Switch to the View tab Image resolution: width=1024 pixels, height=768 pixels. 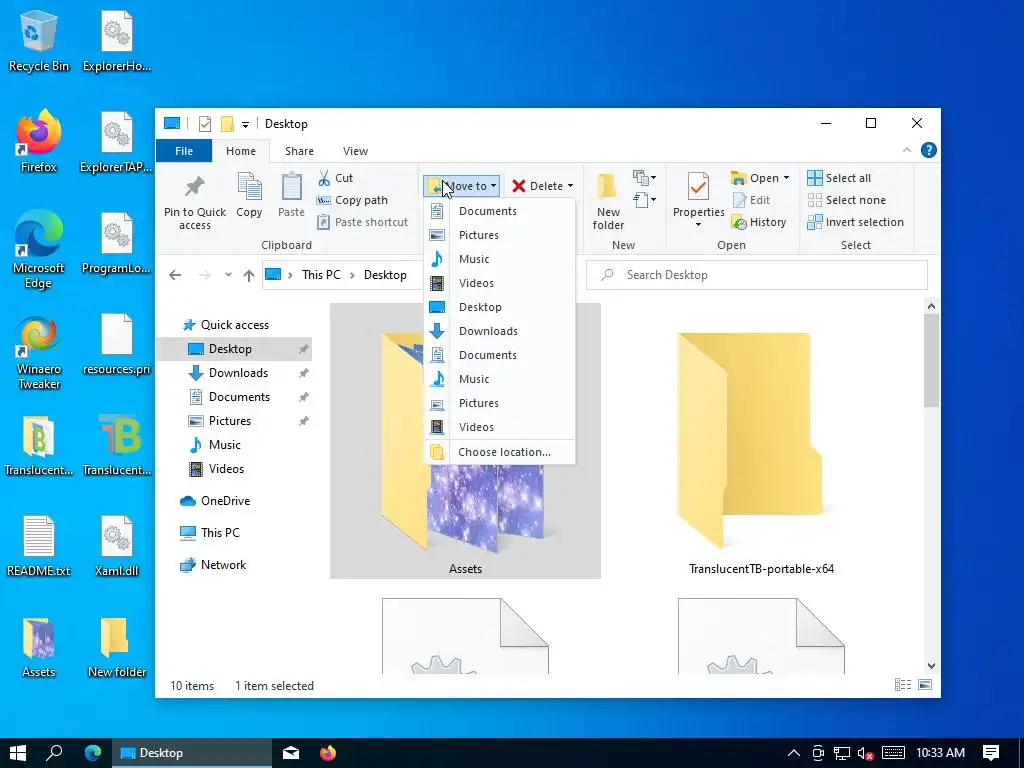[x=355, y=151]
